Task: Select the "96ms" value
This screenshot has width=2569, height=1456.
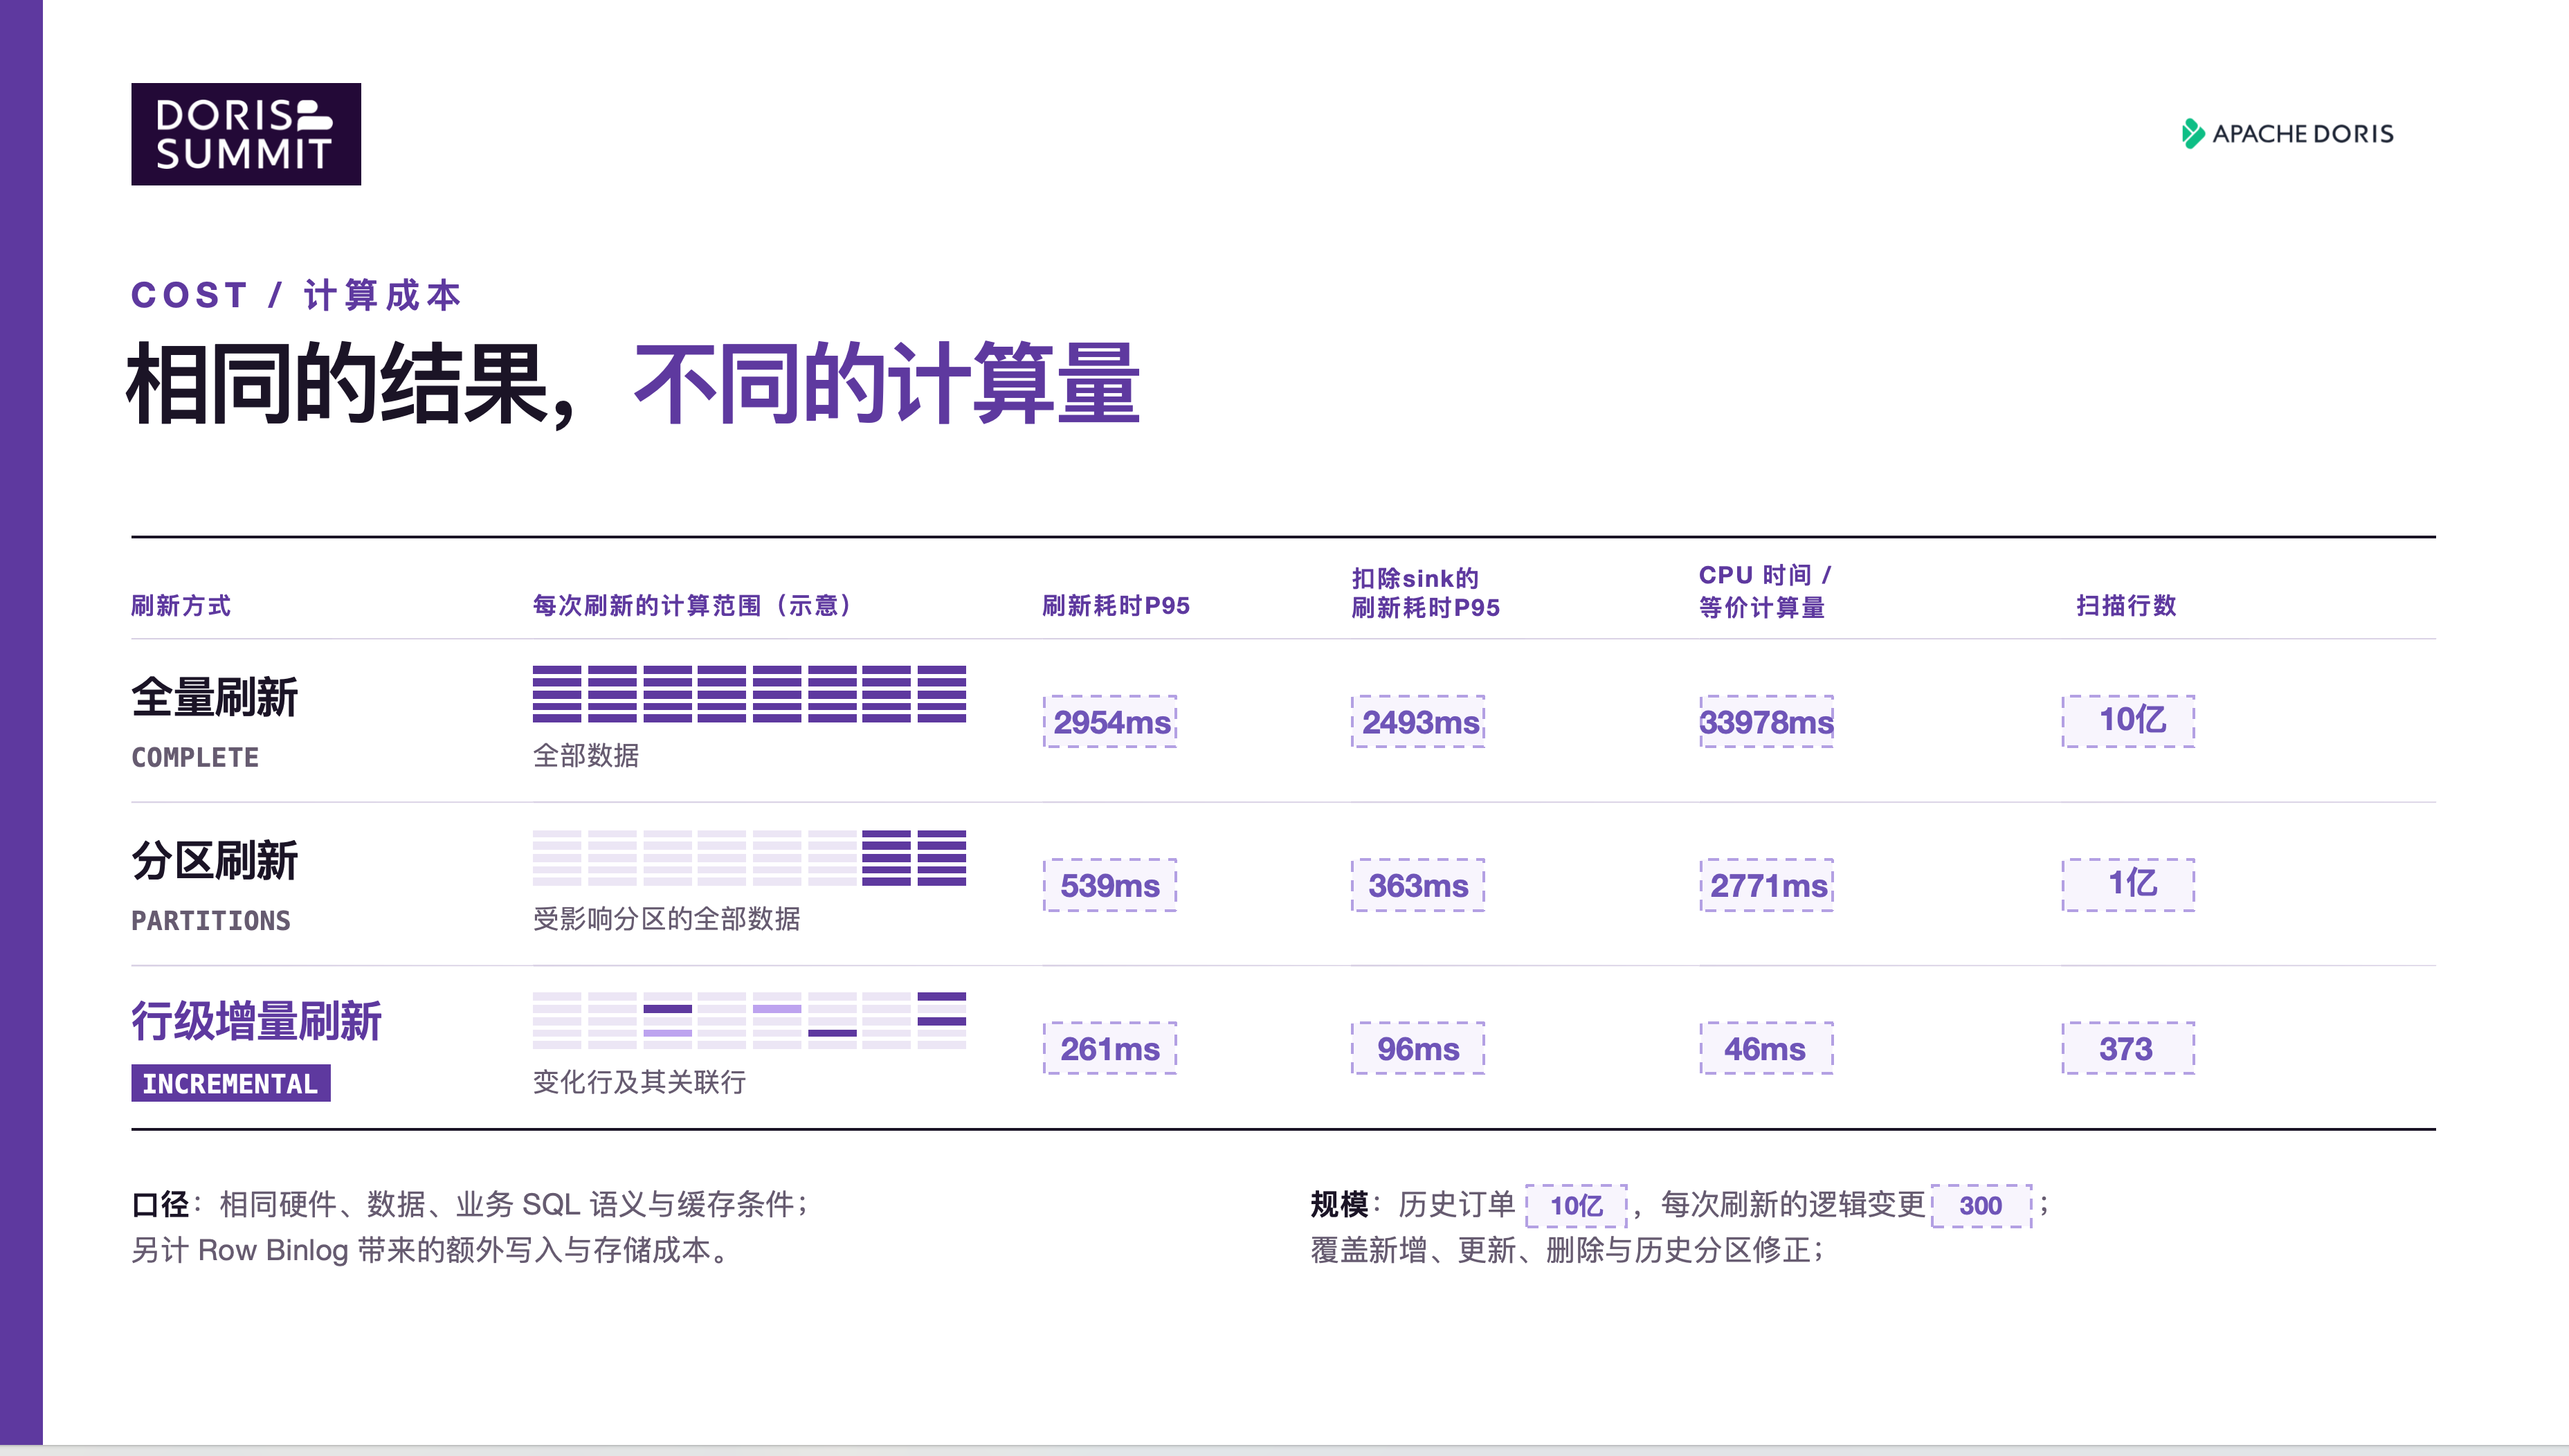Action: (x=1418, y=1048)
